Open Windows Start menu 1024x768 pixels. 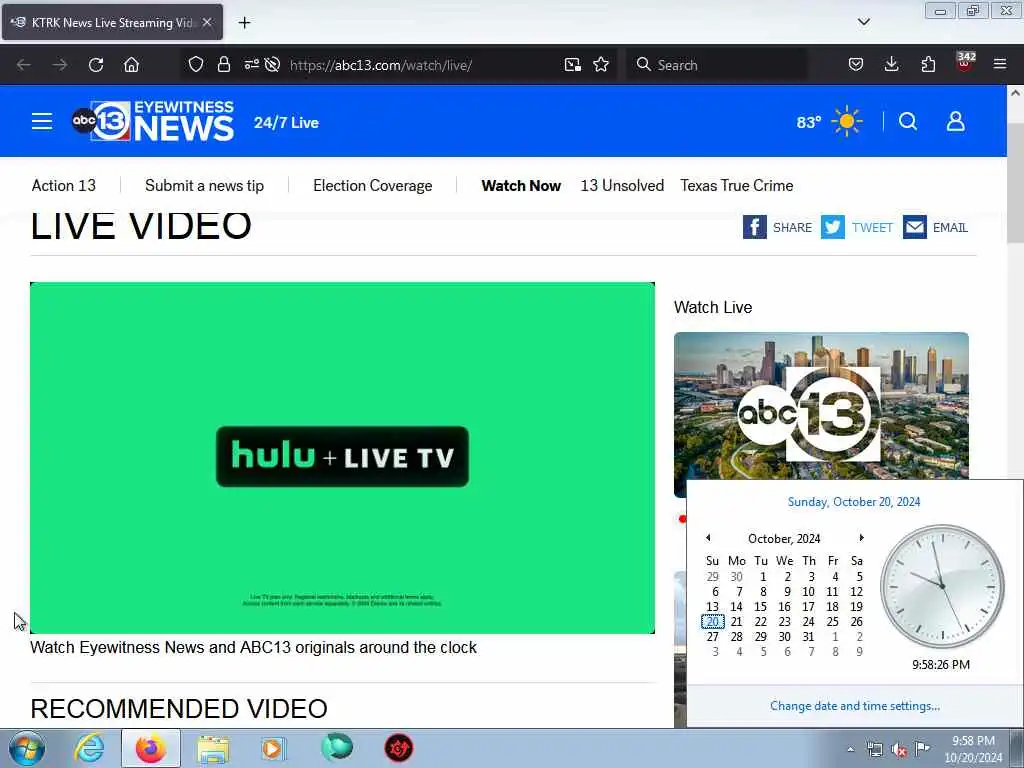(27, 748)
